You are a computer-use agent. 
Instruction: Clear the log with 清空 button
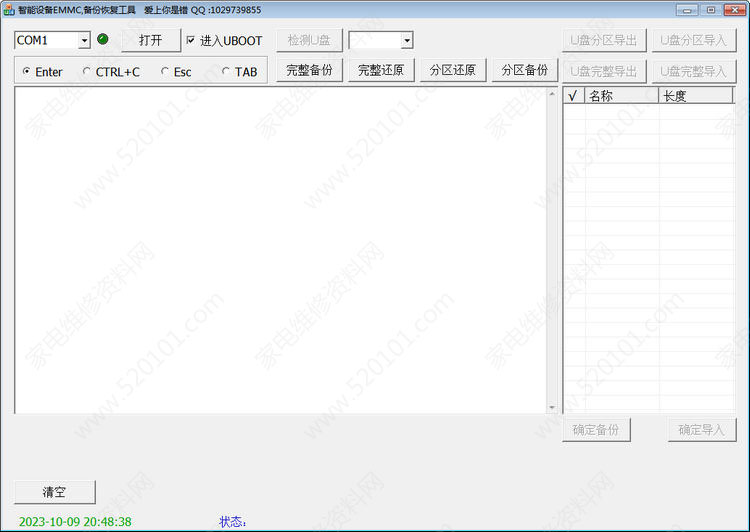click(54, 492)
